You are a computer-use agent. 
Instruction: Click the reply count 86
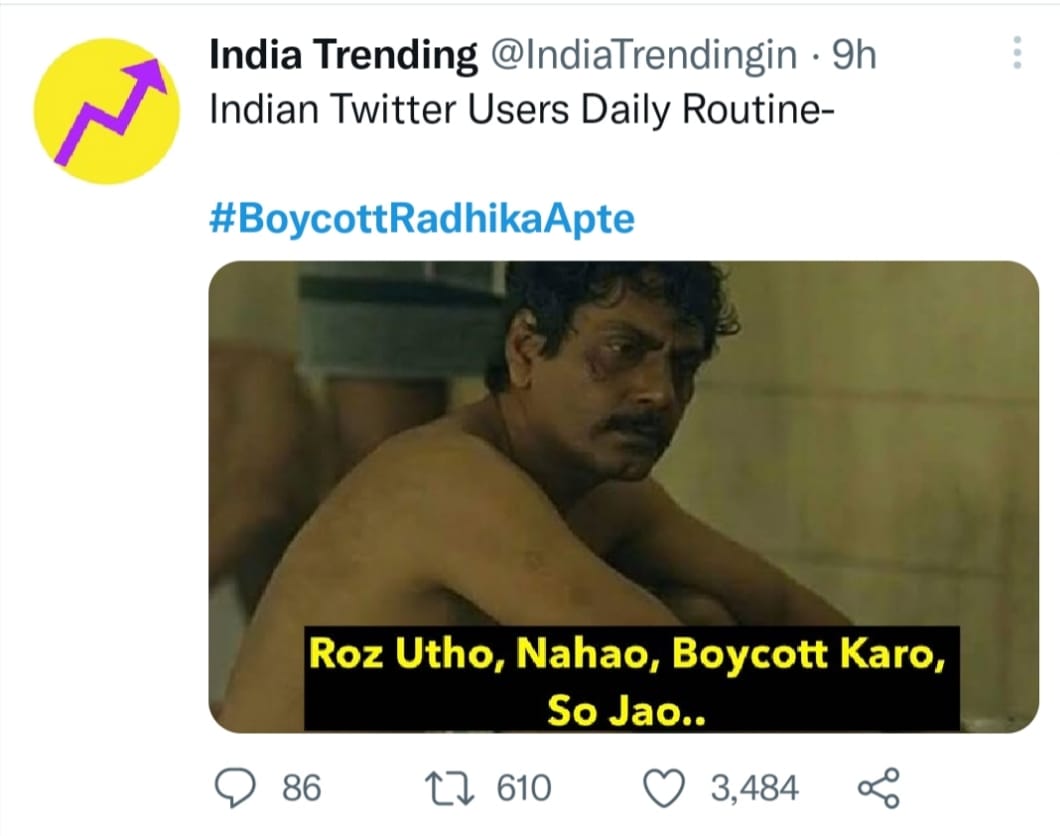tap(301, 789)
